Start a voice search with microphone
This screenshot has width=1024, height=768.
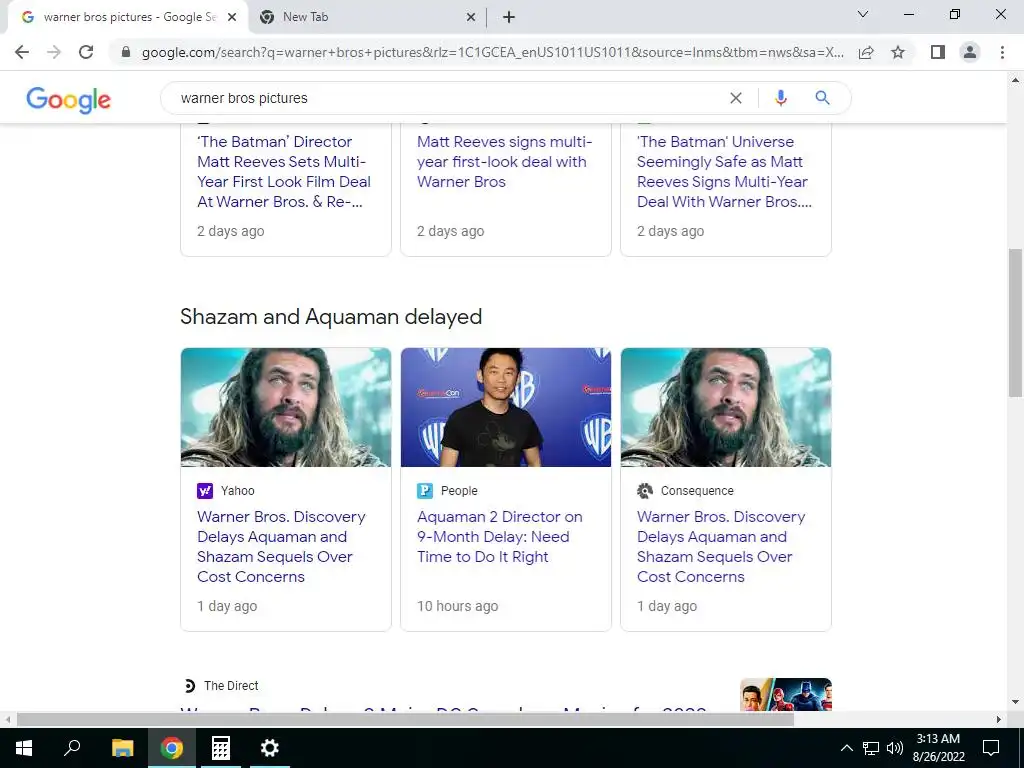[780, 98]
